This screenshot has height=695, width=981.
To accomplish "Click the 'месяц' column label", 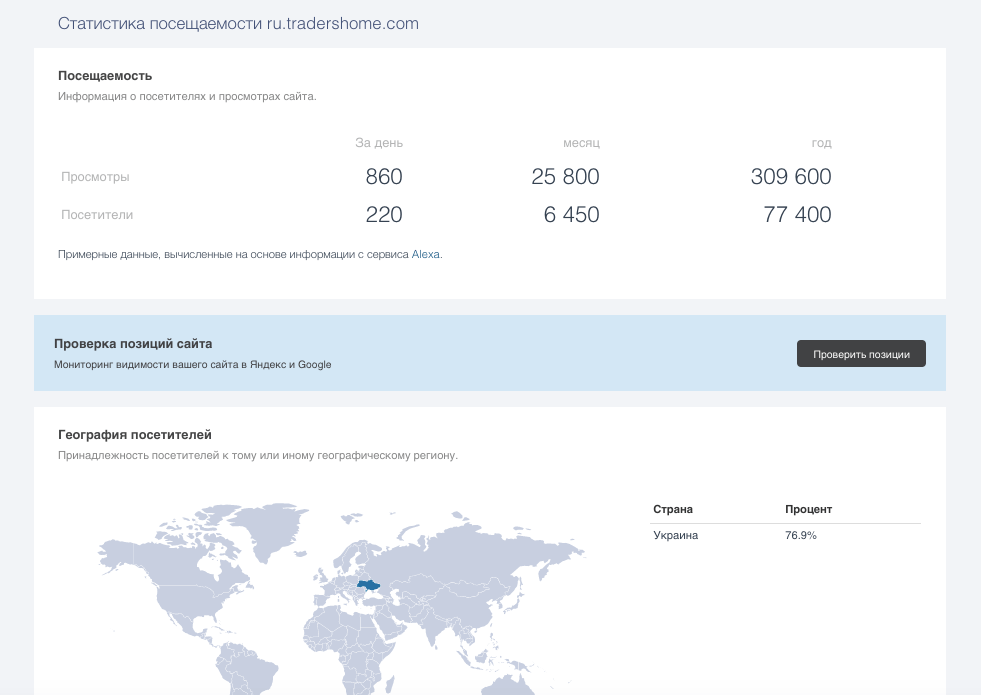I will point(581,143).
